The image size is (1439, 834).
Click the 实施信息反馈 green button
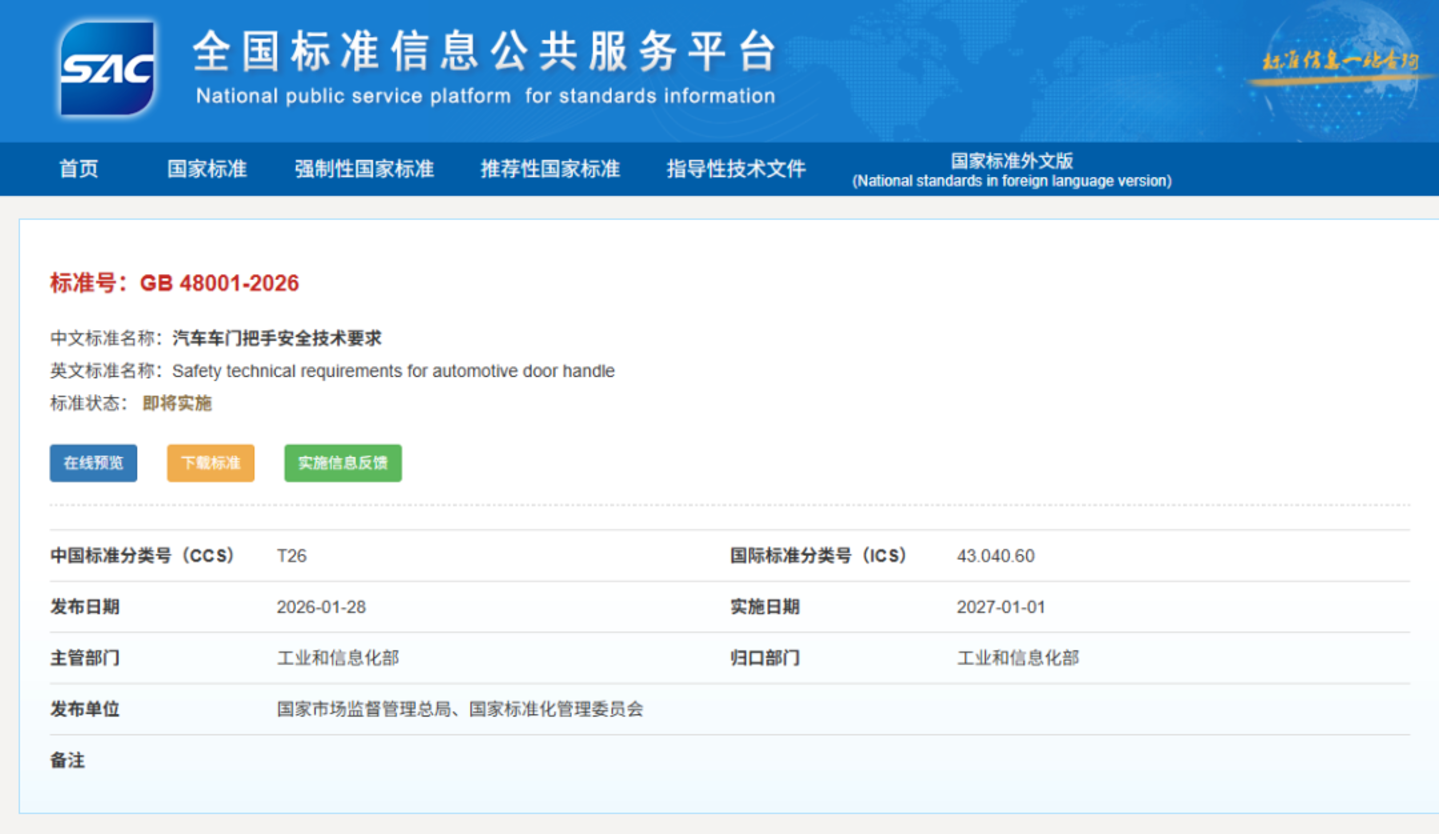coord(343,463)
